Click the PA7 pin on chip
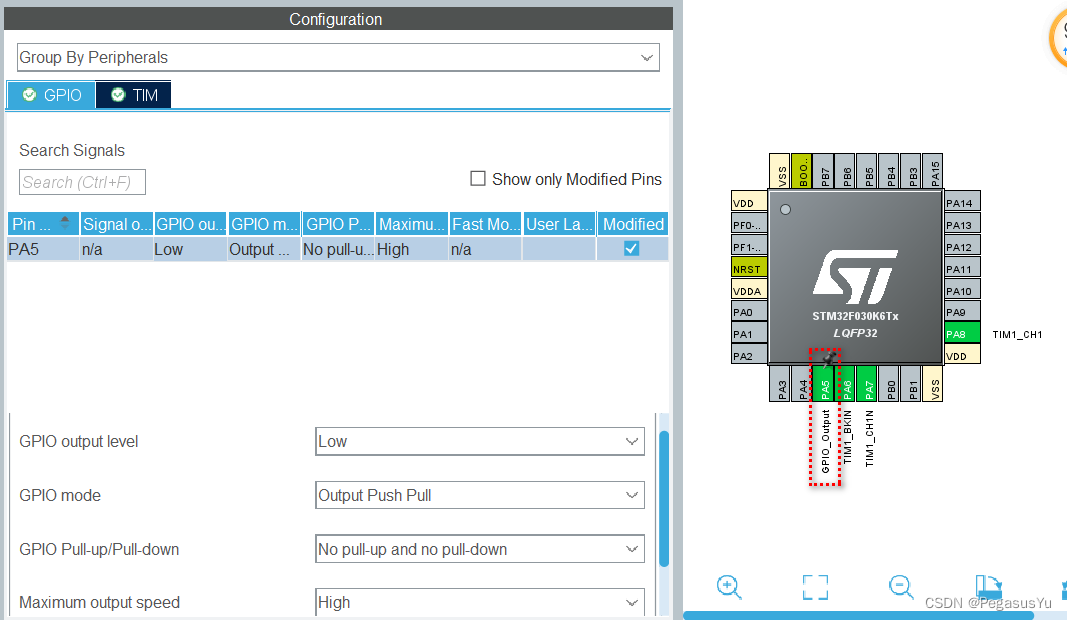The height and width of the screenshot is (620, 1067). [869, 384]
